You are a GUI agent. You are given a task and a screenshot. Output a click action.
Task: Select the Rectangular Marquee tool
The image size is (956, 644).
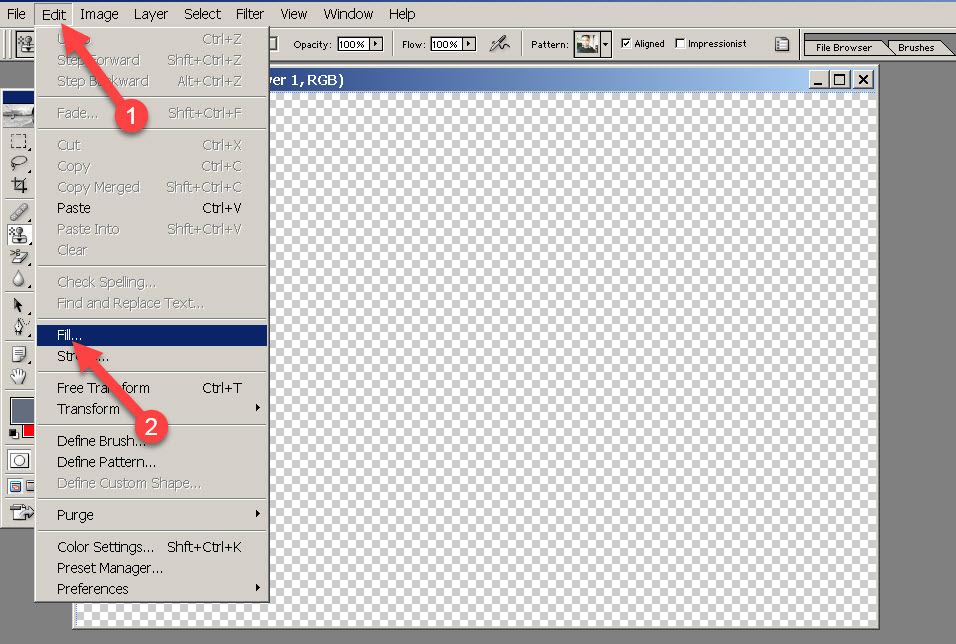click(18, 144)
